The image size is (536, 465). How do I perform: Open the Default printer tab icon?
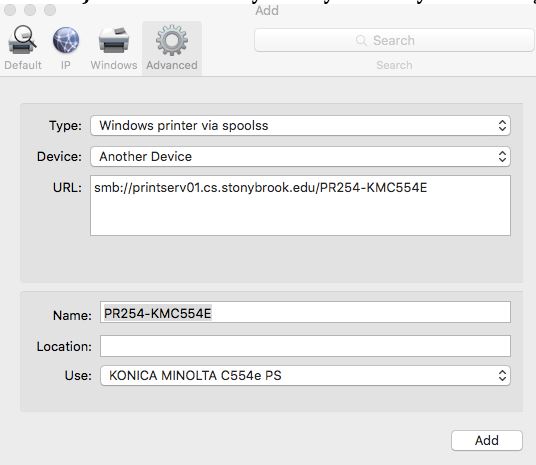(22, 40)
